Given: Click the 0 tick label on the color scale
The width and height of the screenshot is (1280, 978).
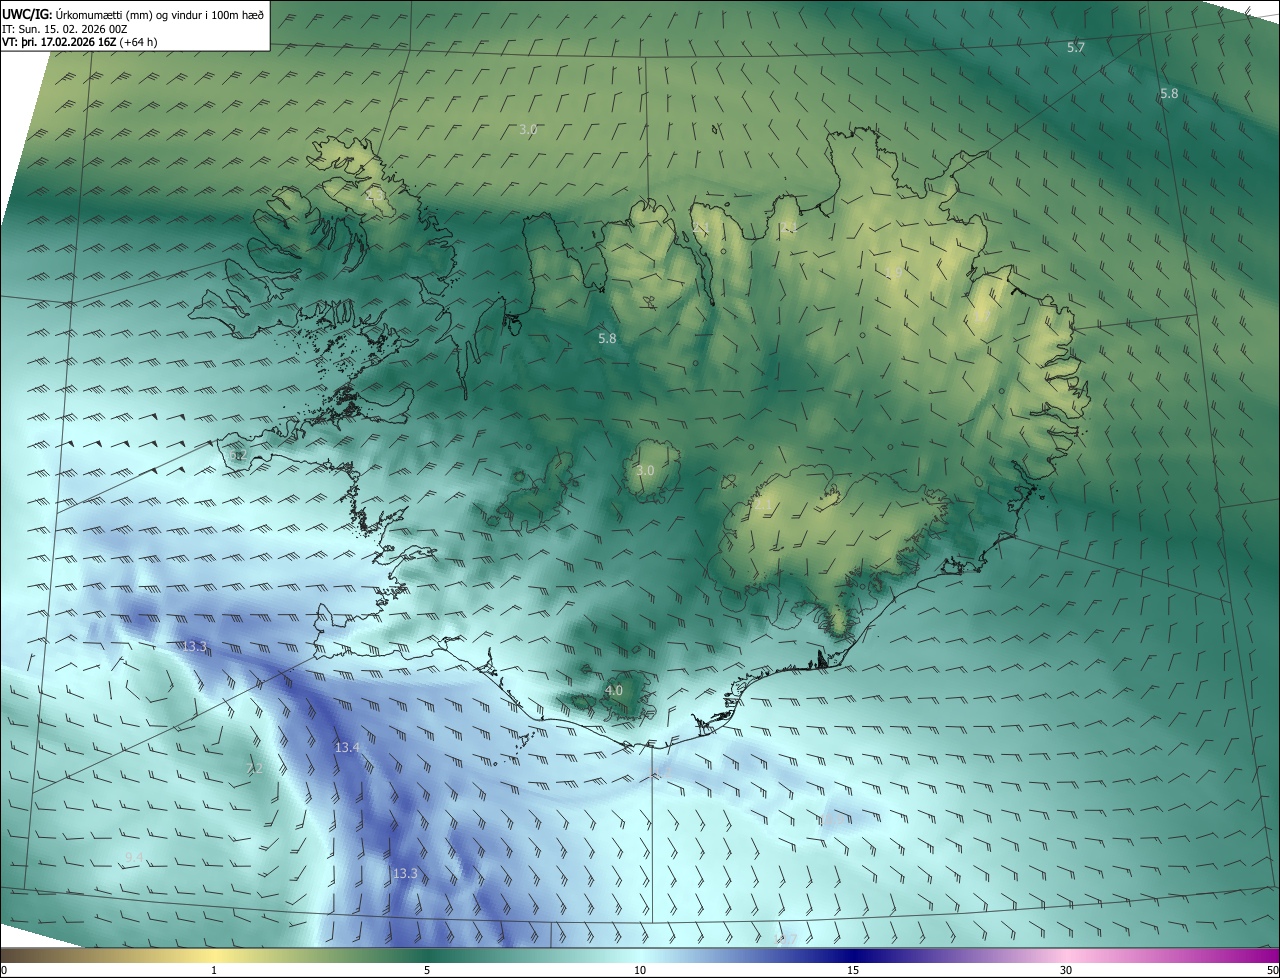Looking at the screenshot, I should [4, 971].
